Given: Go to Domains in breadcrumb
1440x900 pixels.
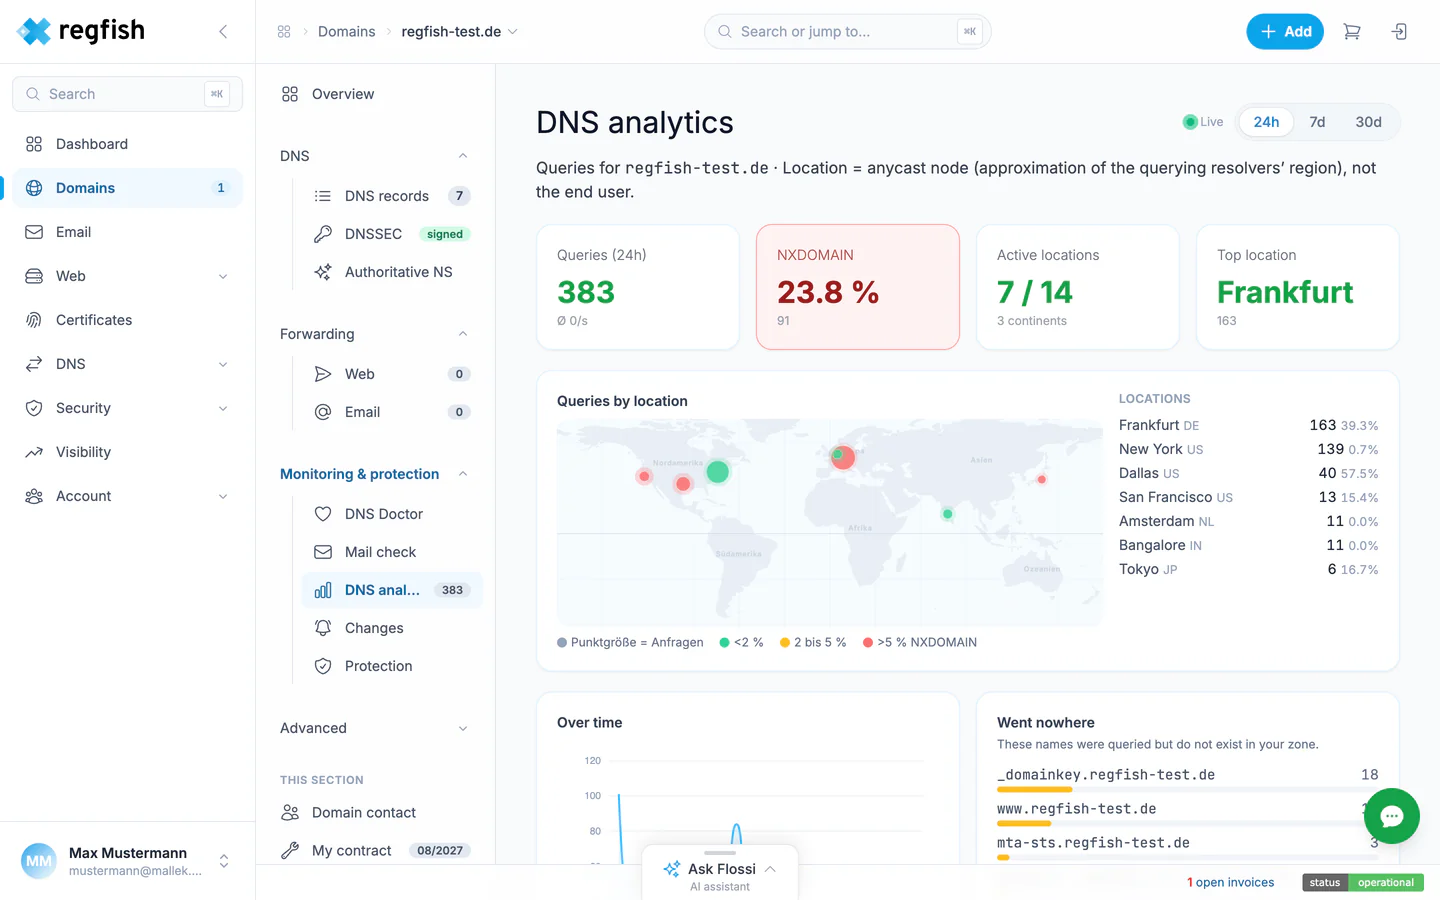Looking at the screenshot, I should pos(346,32).
